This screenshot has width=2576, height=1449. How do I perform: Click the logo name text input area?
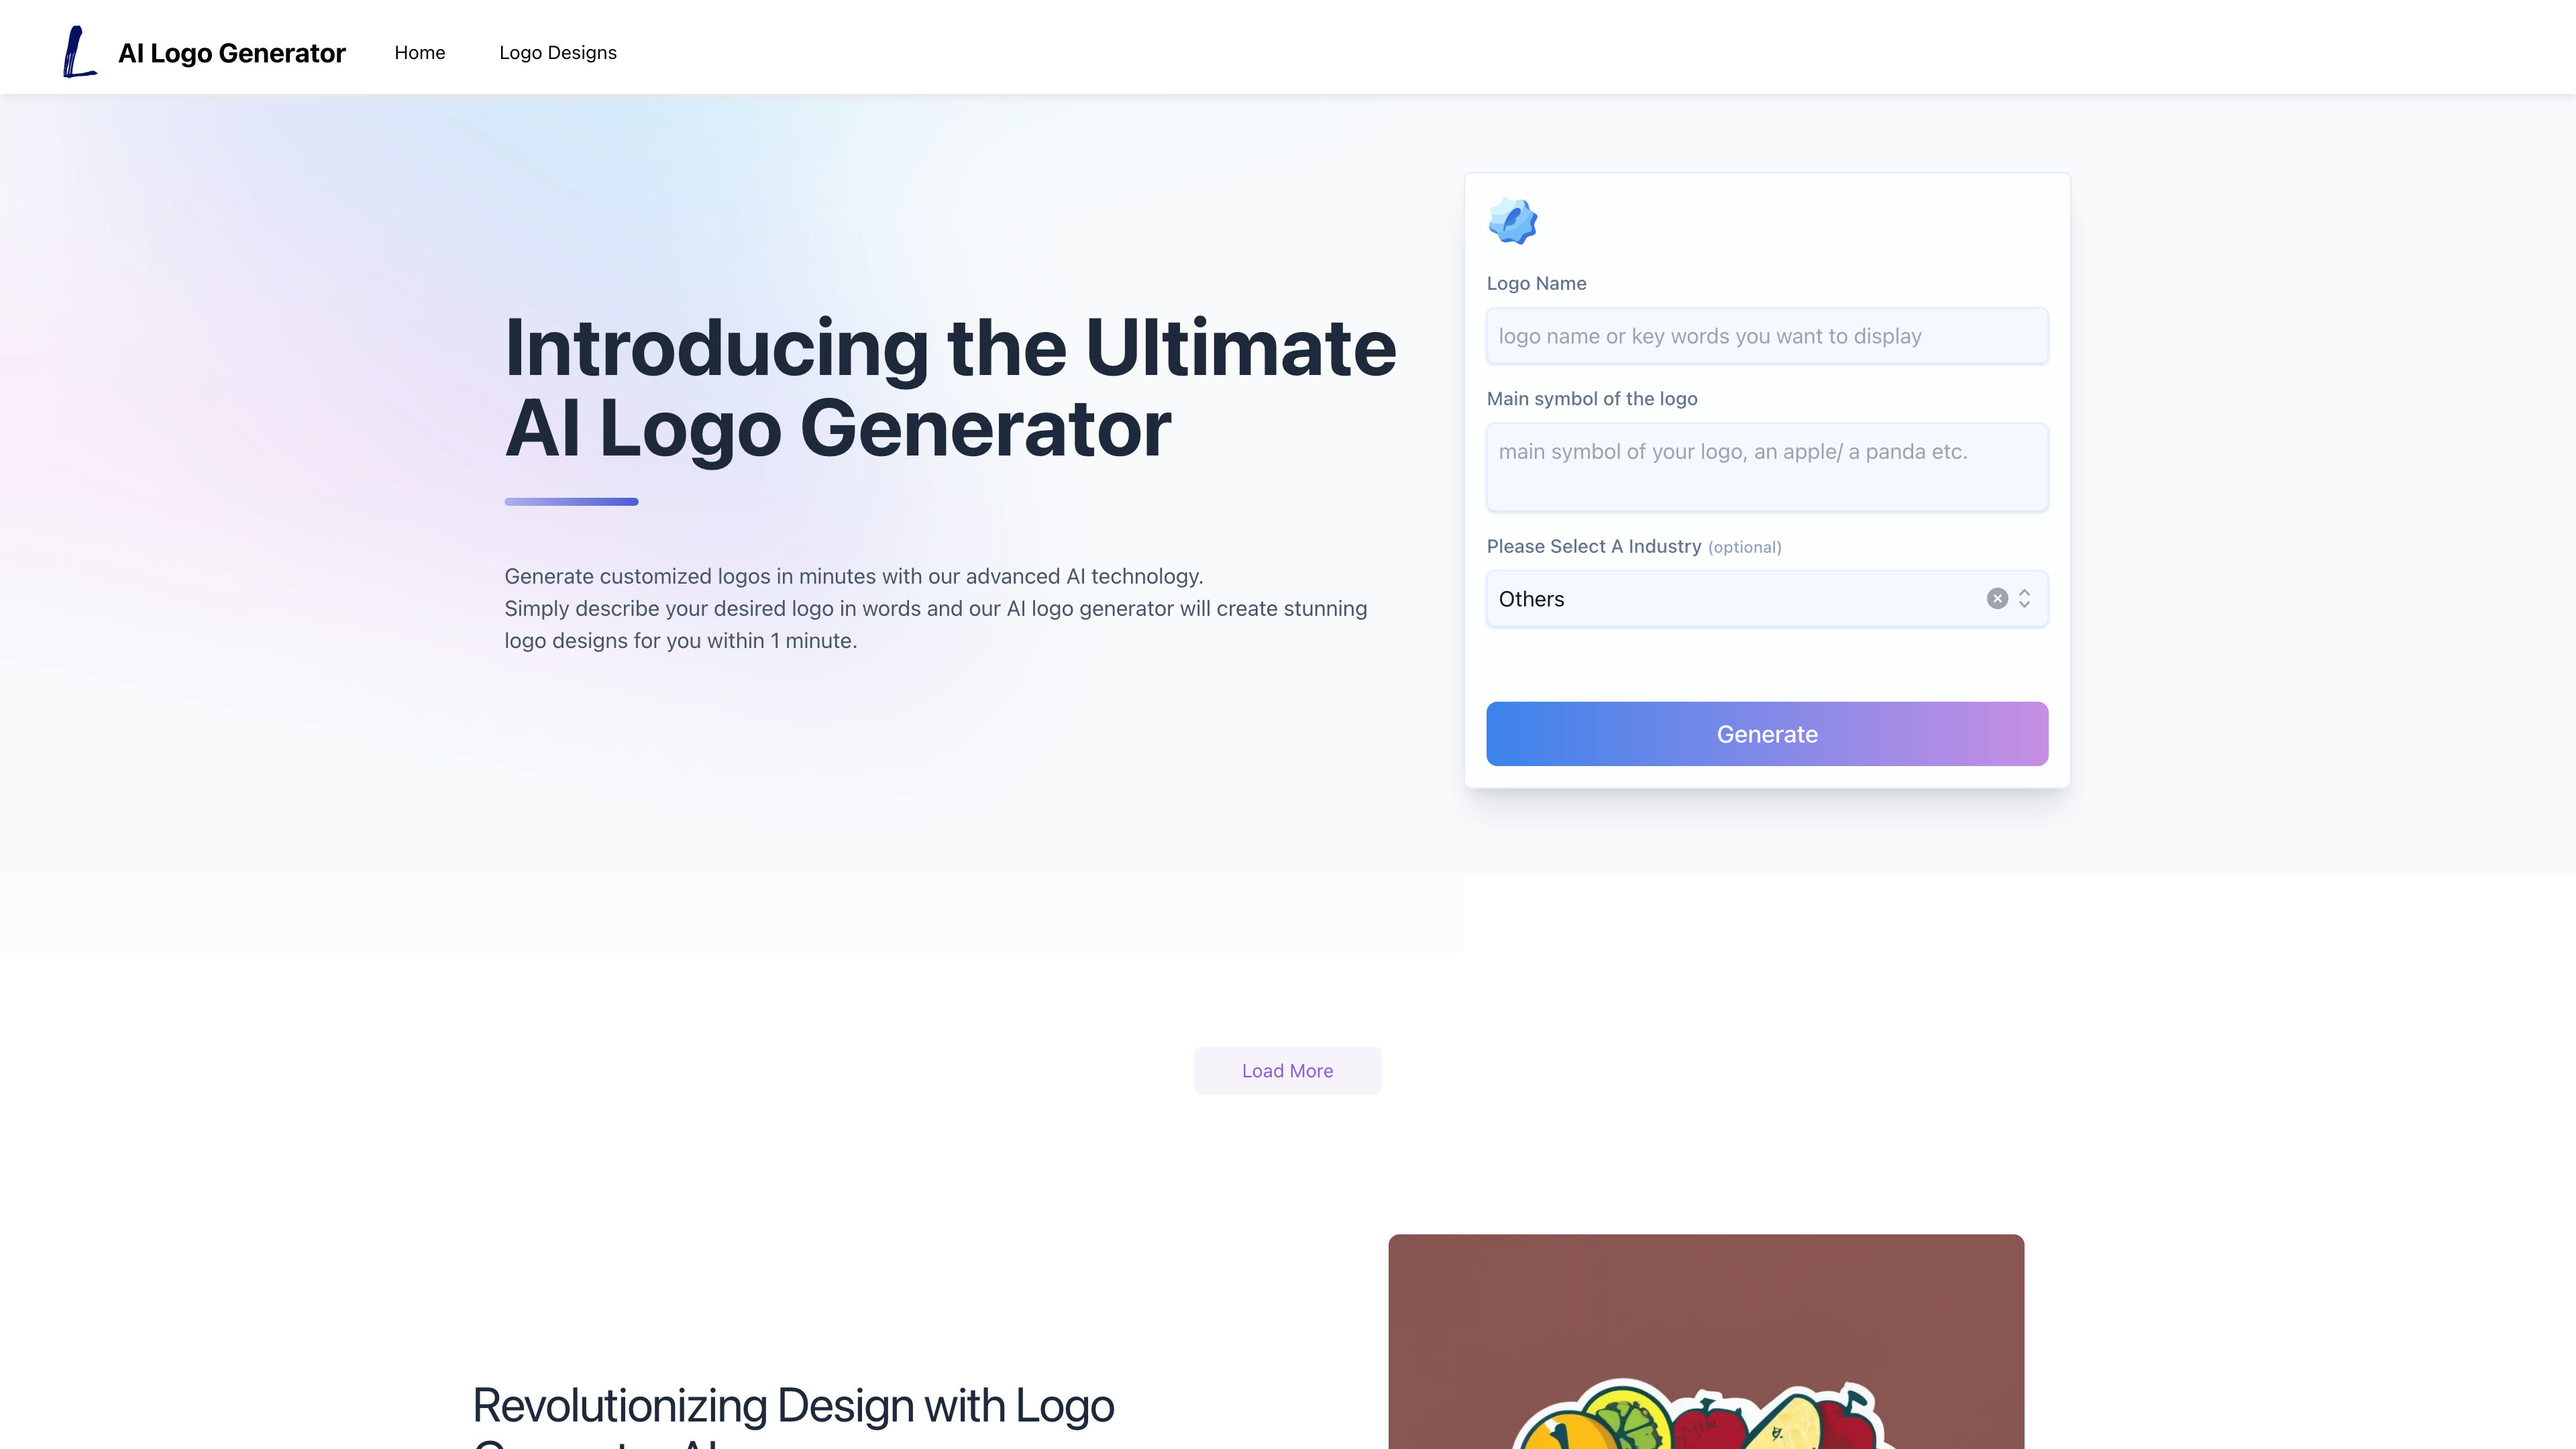(1766, 334)
